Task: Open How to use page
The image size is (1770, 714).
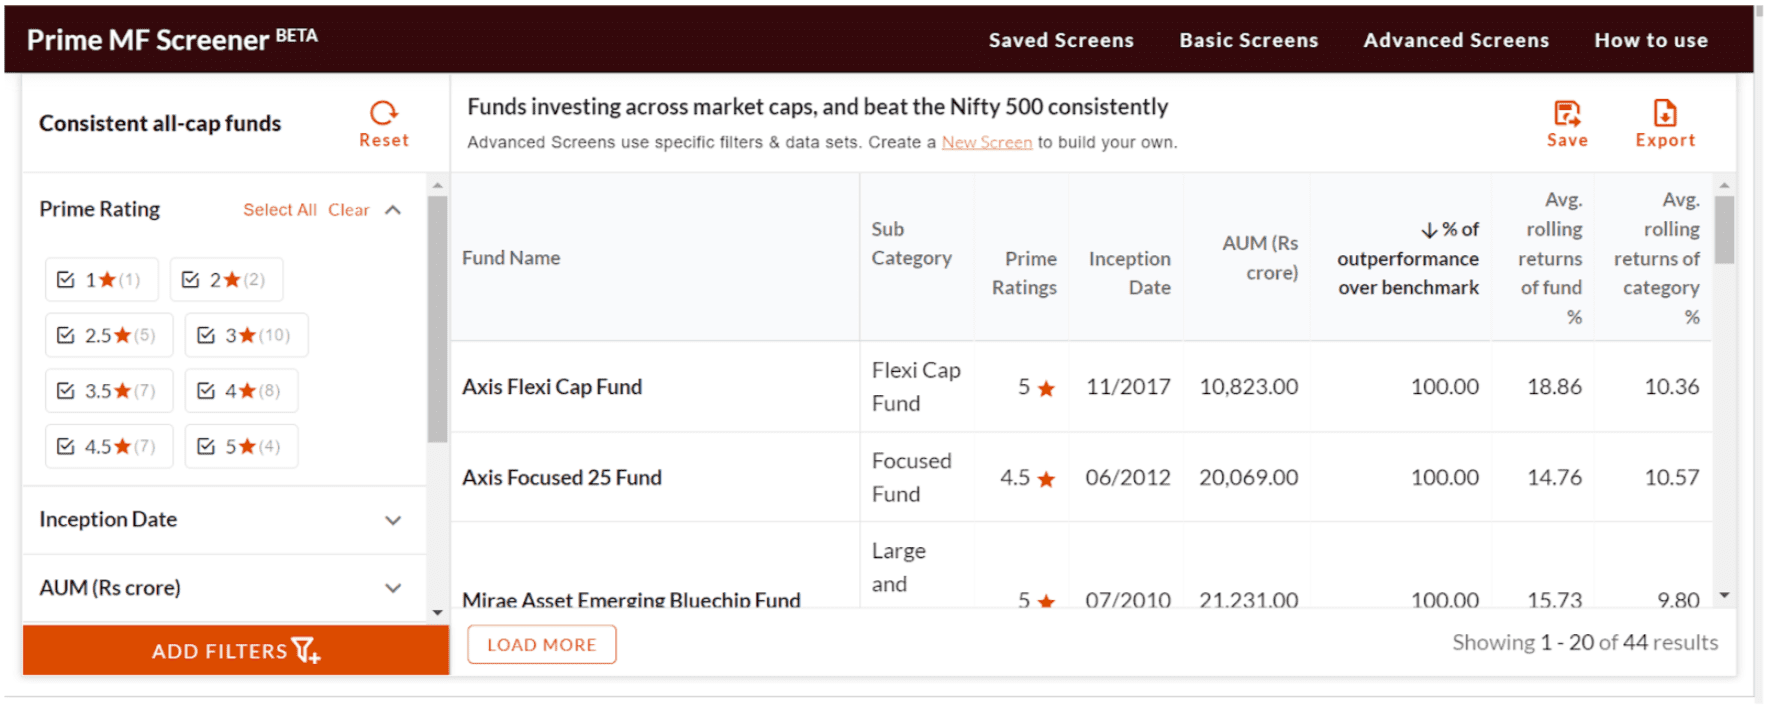Action: pos(1651,40)
